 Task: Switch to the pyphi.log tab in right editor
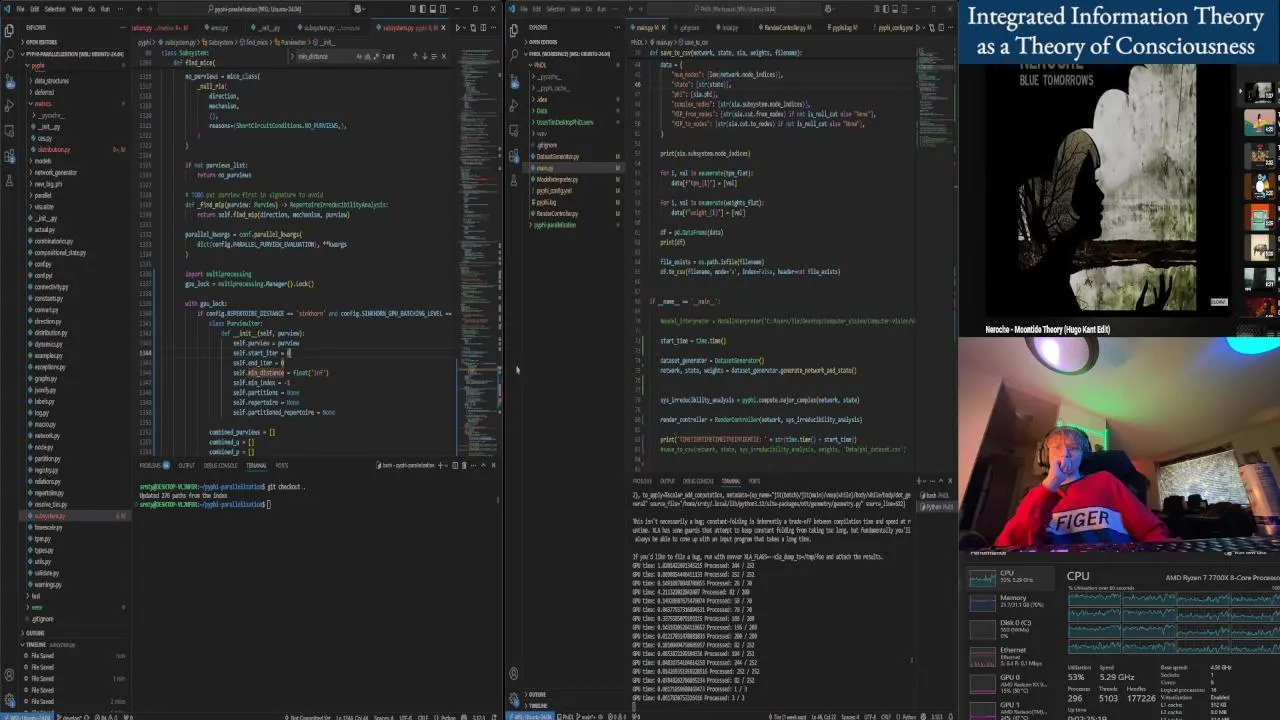pyautogui.click(x=843, y=28)
